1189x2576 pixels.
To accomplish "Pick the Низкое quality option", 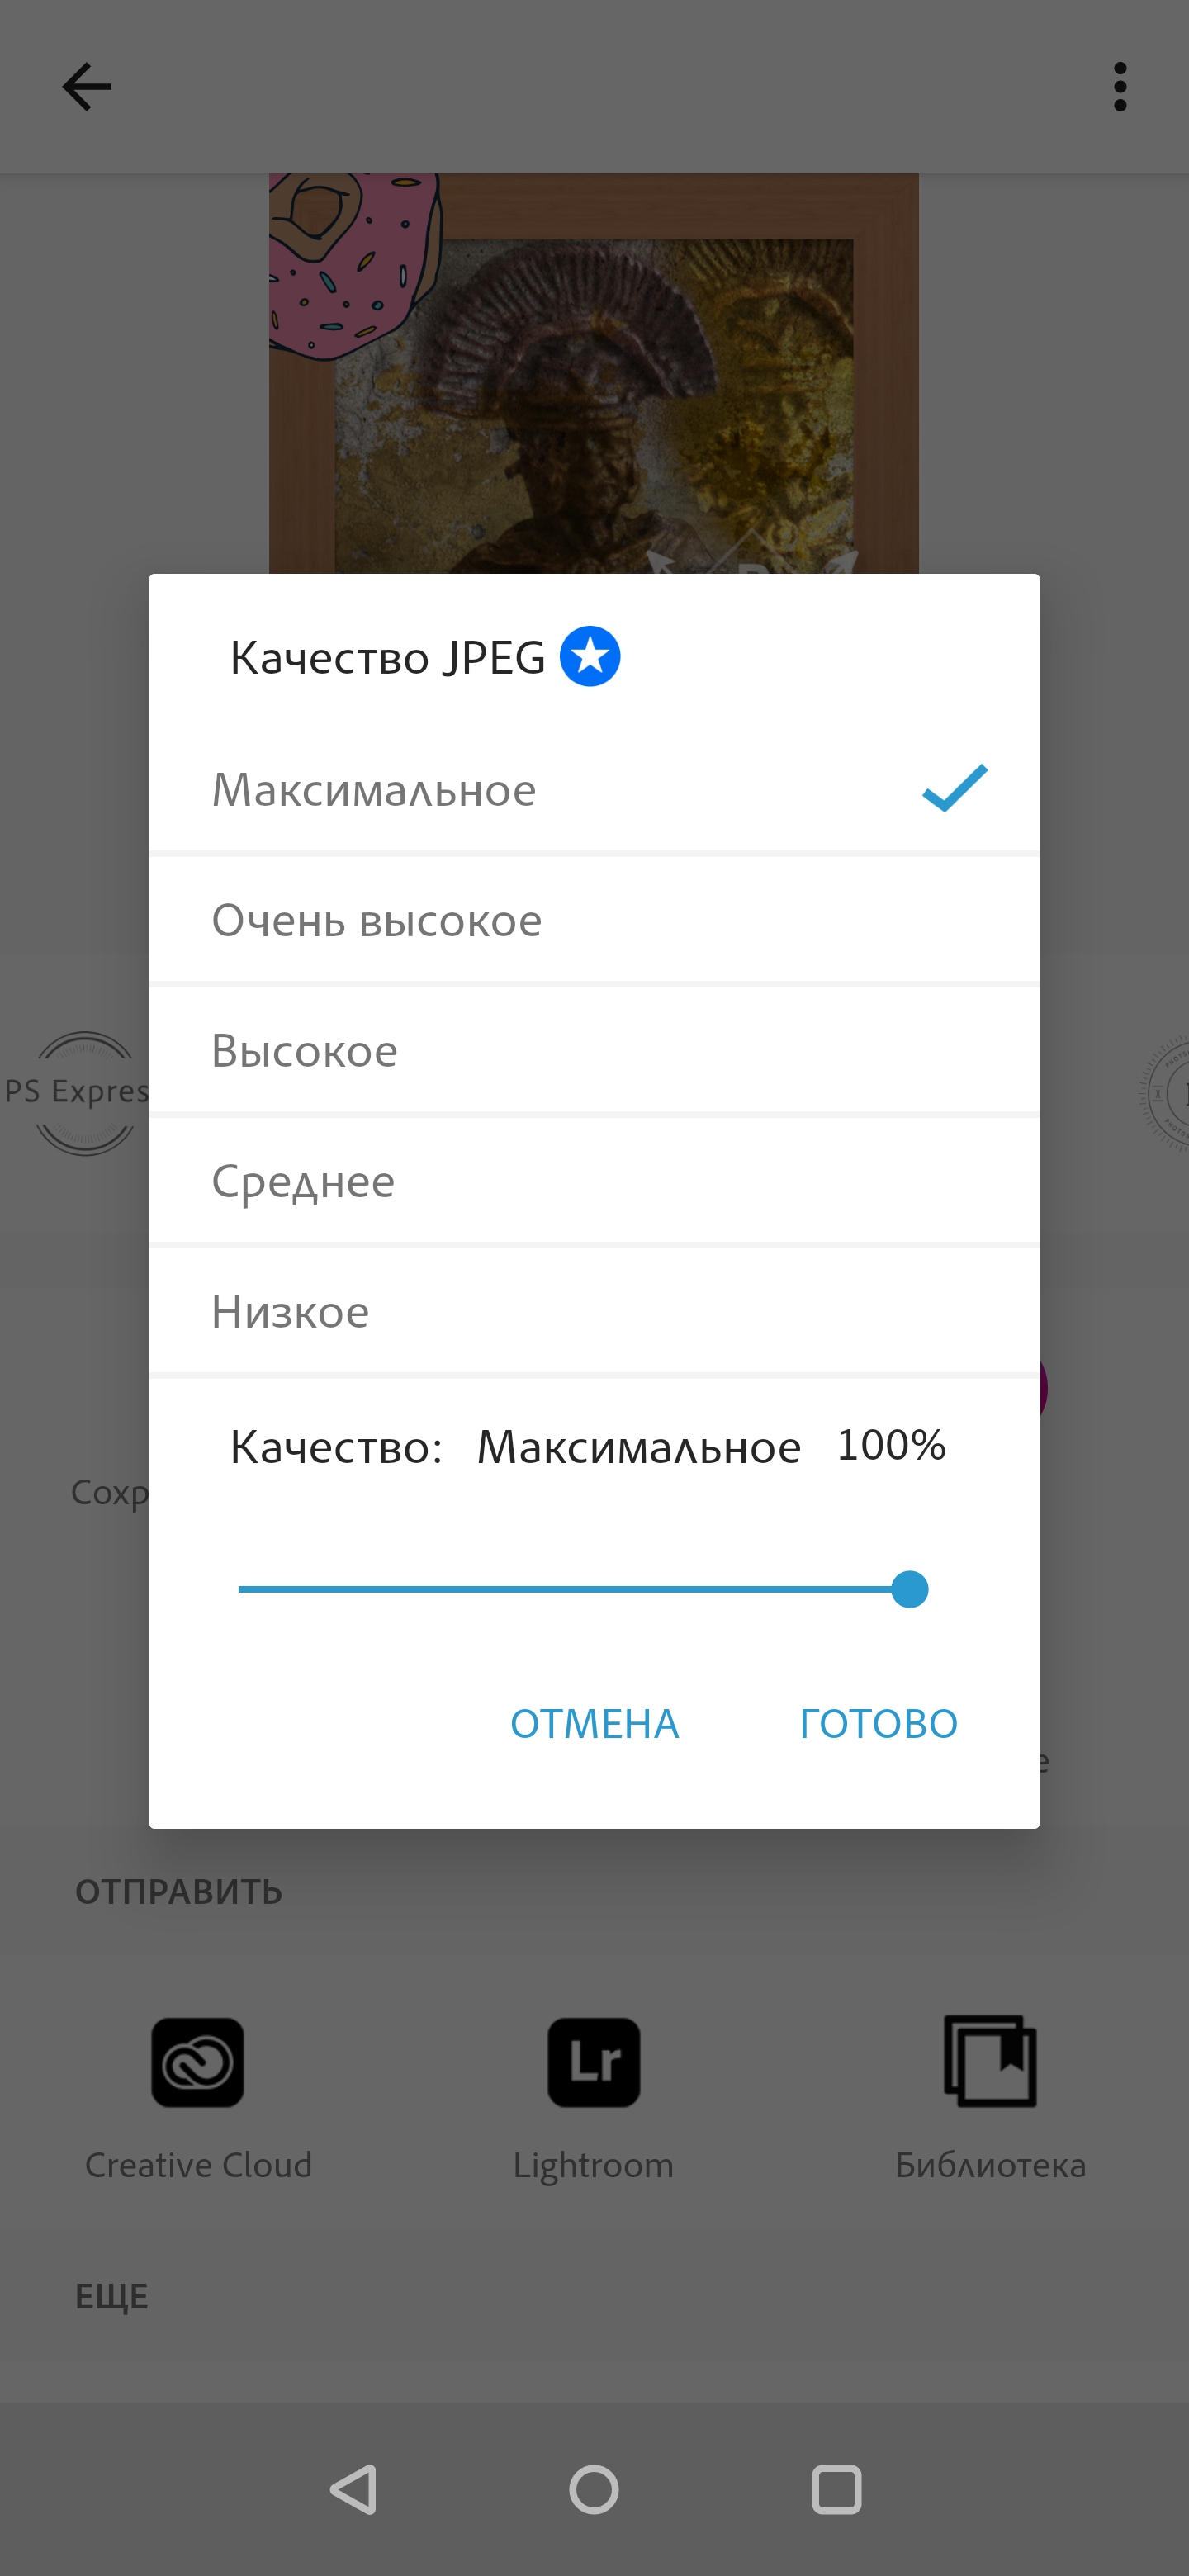I will [290, 1312].
